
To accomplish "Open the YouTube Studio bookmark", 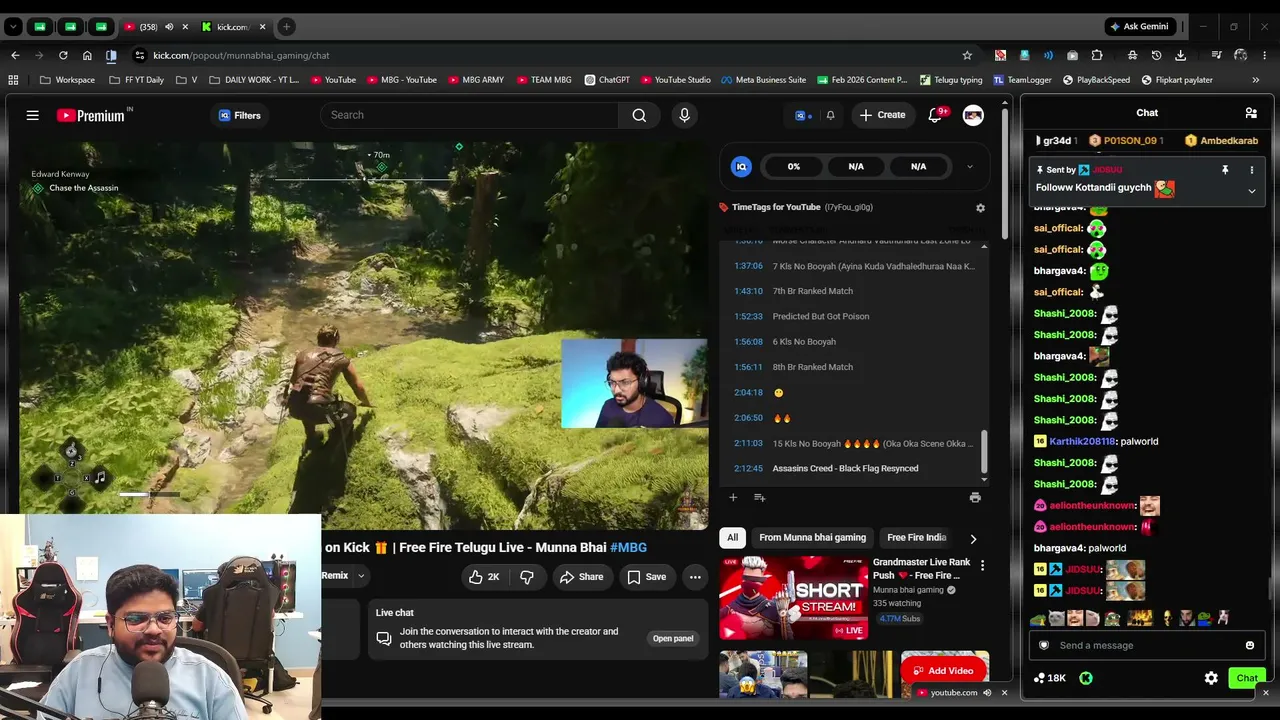I will click(x=676, y=80).
